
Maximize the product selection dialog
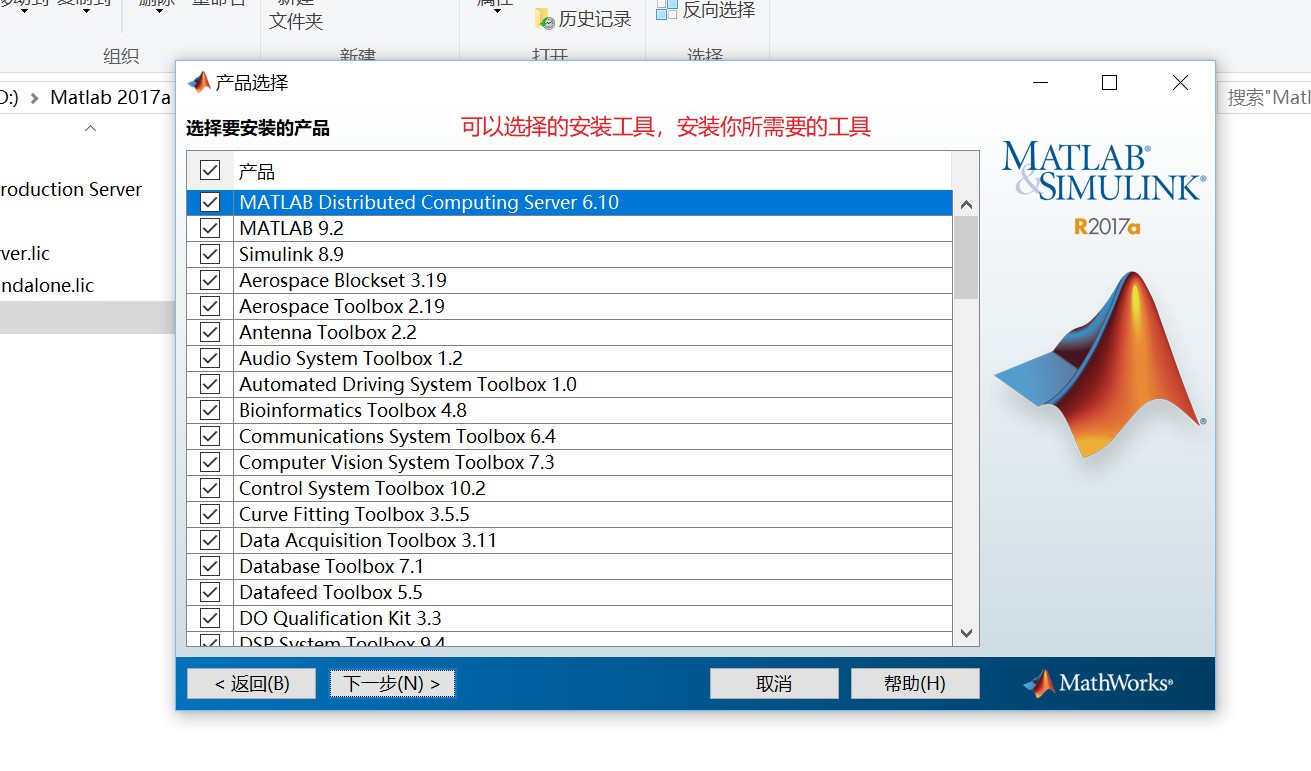click(x=1109, y=83)
